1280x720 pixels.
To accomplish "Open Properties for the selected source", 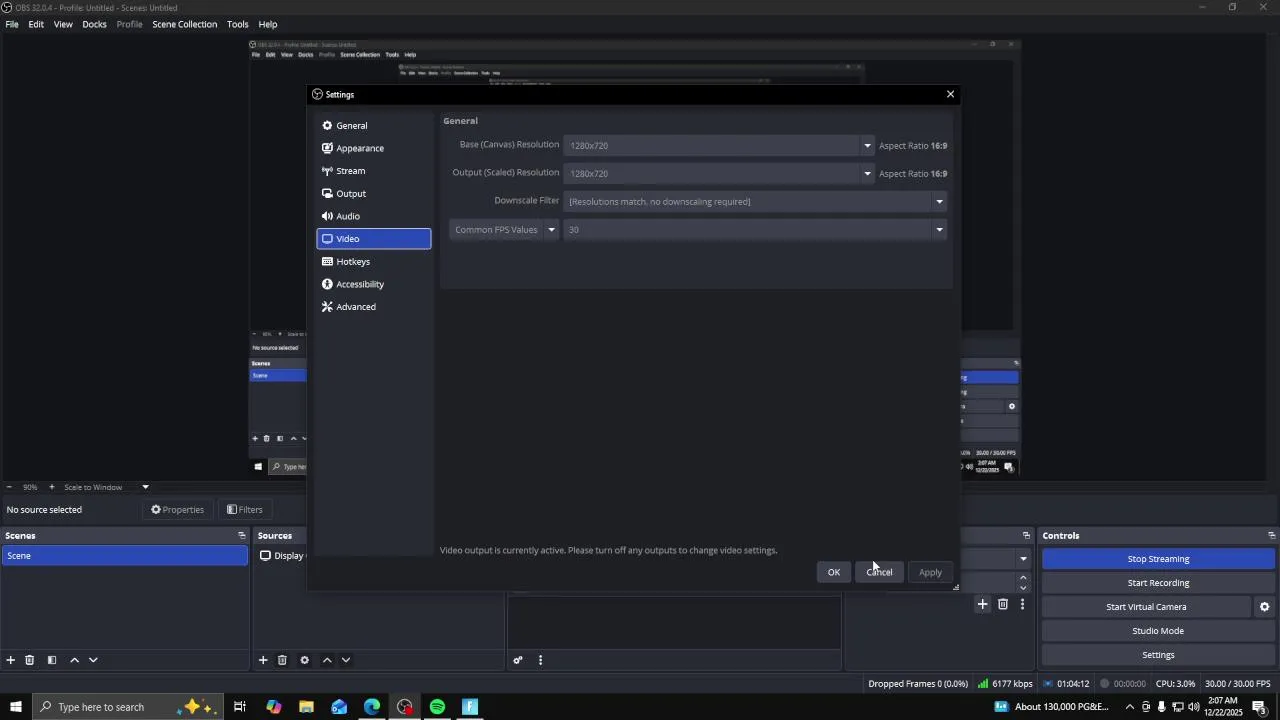I will [x=177, y=510].
